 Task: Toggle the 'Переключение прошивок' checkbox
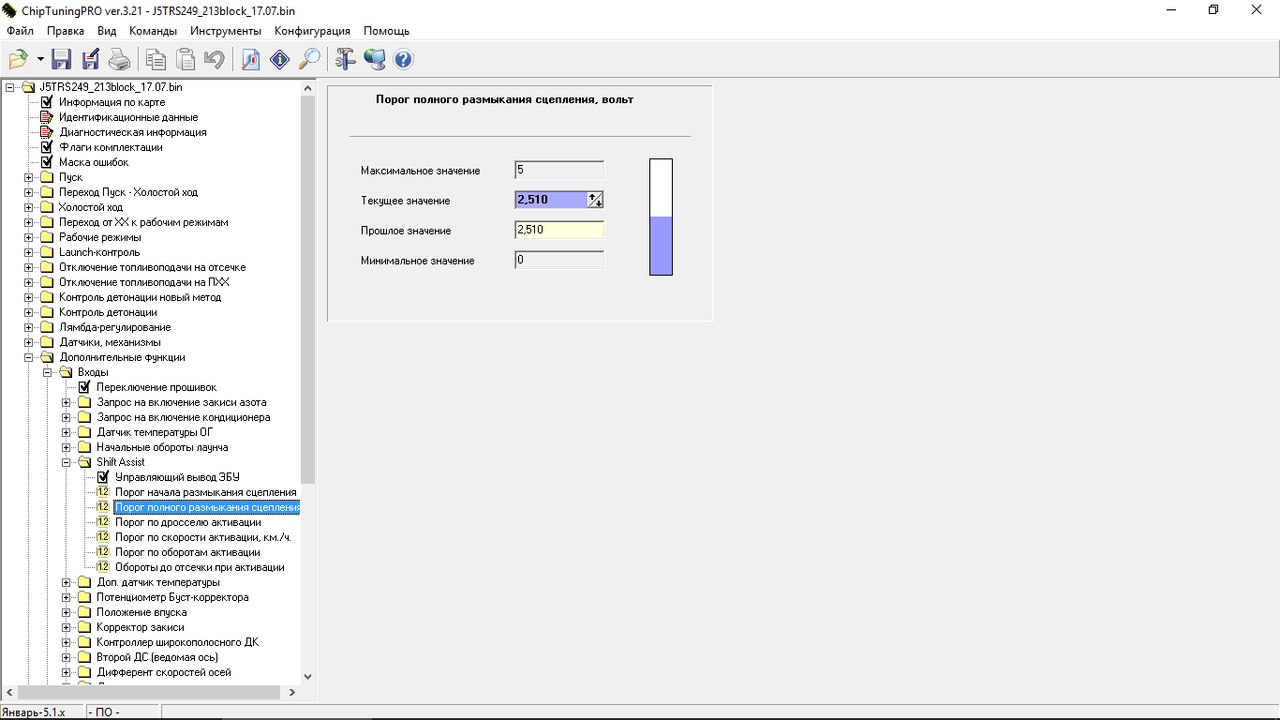[x=84, y=387]
